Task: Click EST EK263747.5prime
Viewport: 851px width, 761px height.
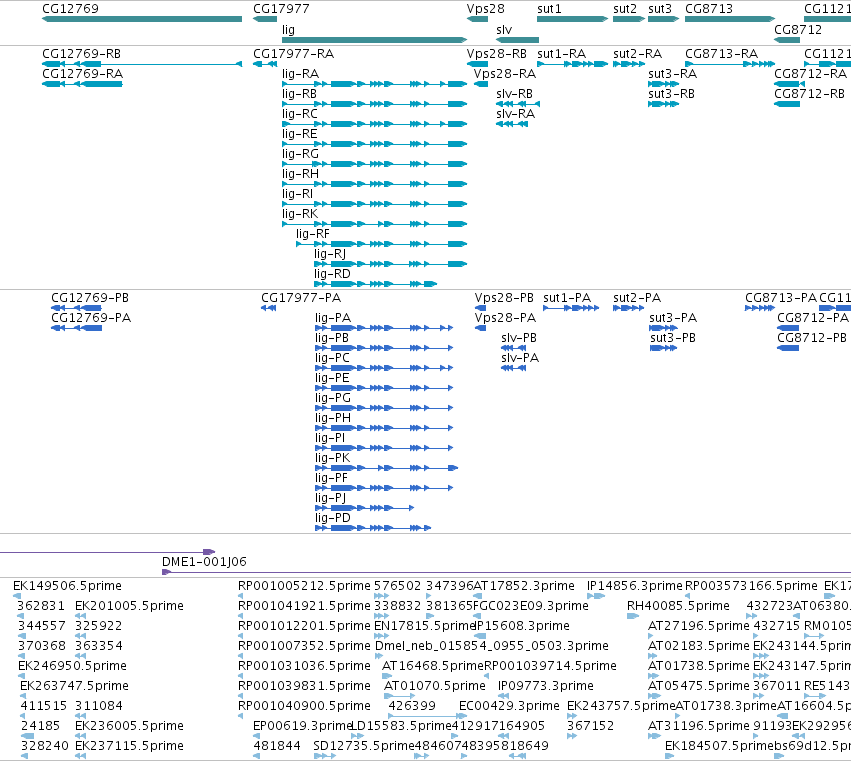Action: coord(74,686)
